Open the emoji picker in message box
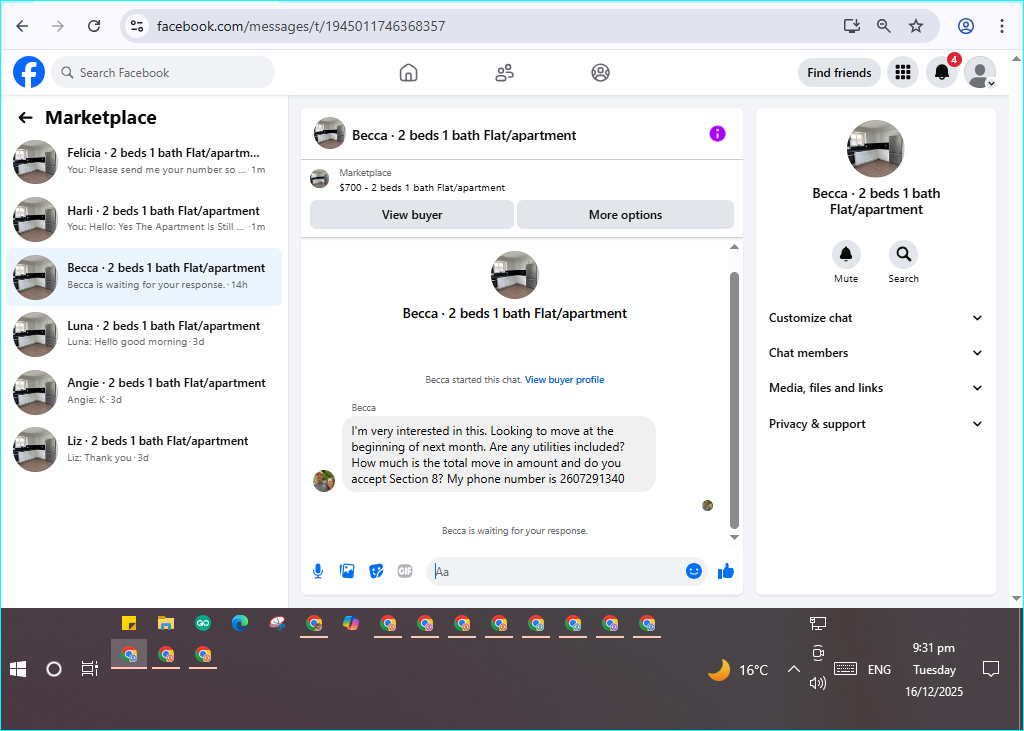Image resolution: width=1024 pixels, height=731 pixels. click(694, 571)
